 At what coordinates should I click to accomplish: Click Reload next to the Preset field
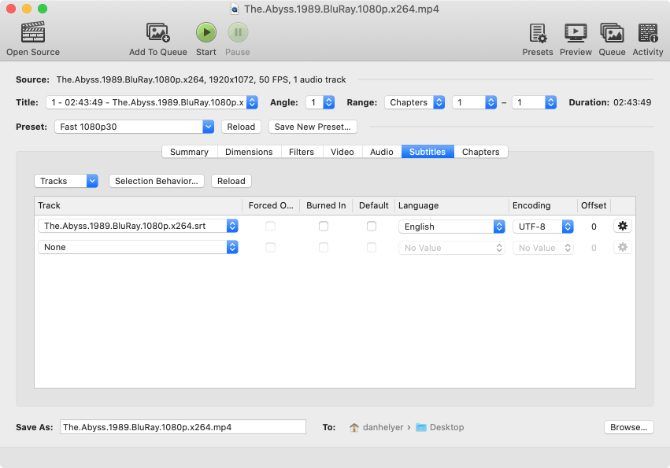pos(241,127)
